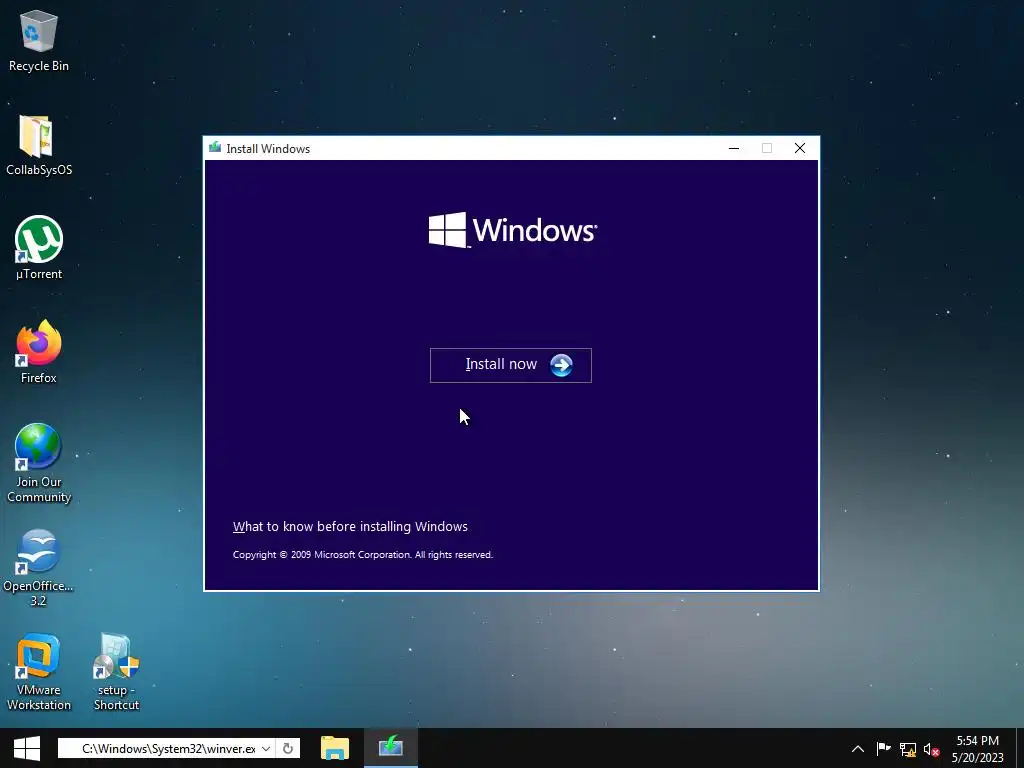1024x768 pixels.
Task: Launch the OpenOffice 3.2 shortcut
Action: tap(39, 568)
